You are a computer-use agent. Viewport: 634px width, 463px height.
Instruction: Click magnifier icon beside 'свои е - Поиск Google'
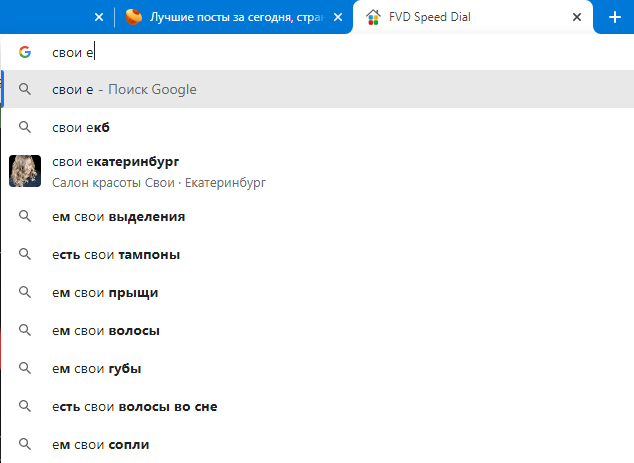click(25, 89)
